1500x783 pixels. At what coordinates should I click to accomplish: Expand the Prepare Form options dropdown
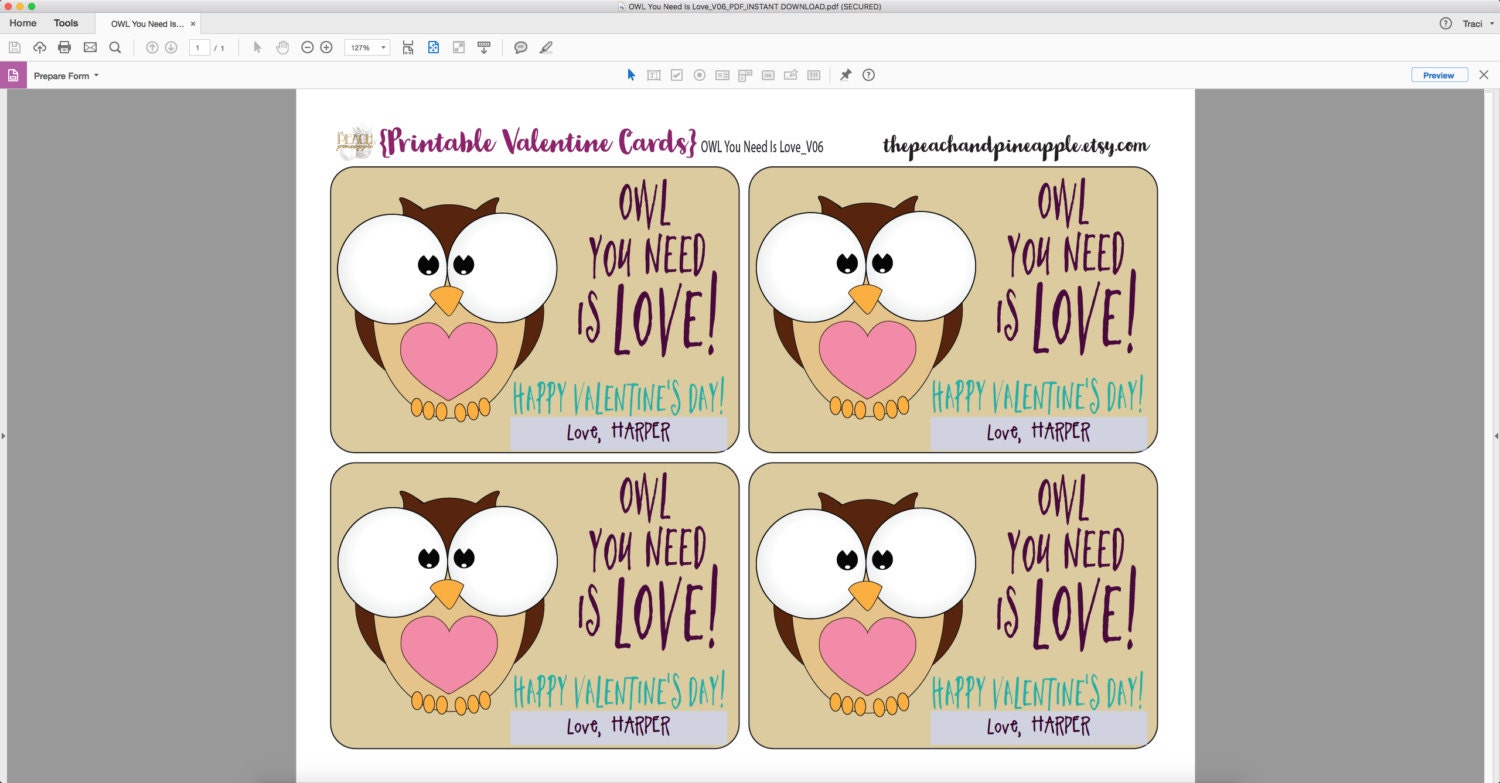[95, 75]
